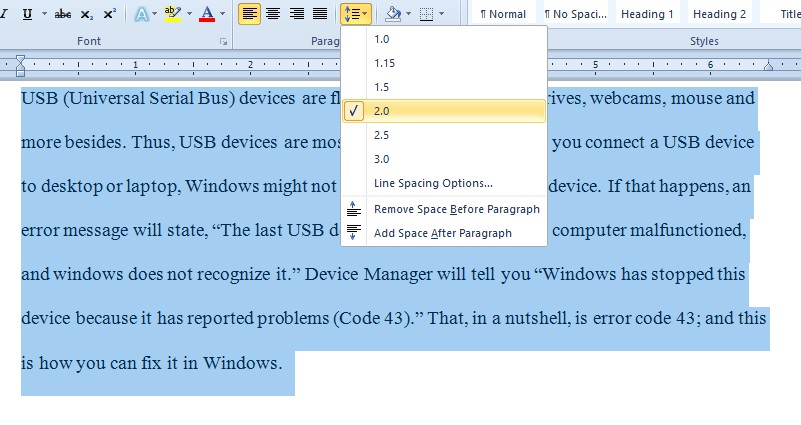Choose 1.5 line spacing
801x425 pixels.
pos(444,87)
